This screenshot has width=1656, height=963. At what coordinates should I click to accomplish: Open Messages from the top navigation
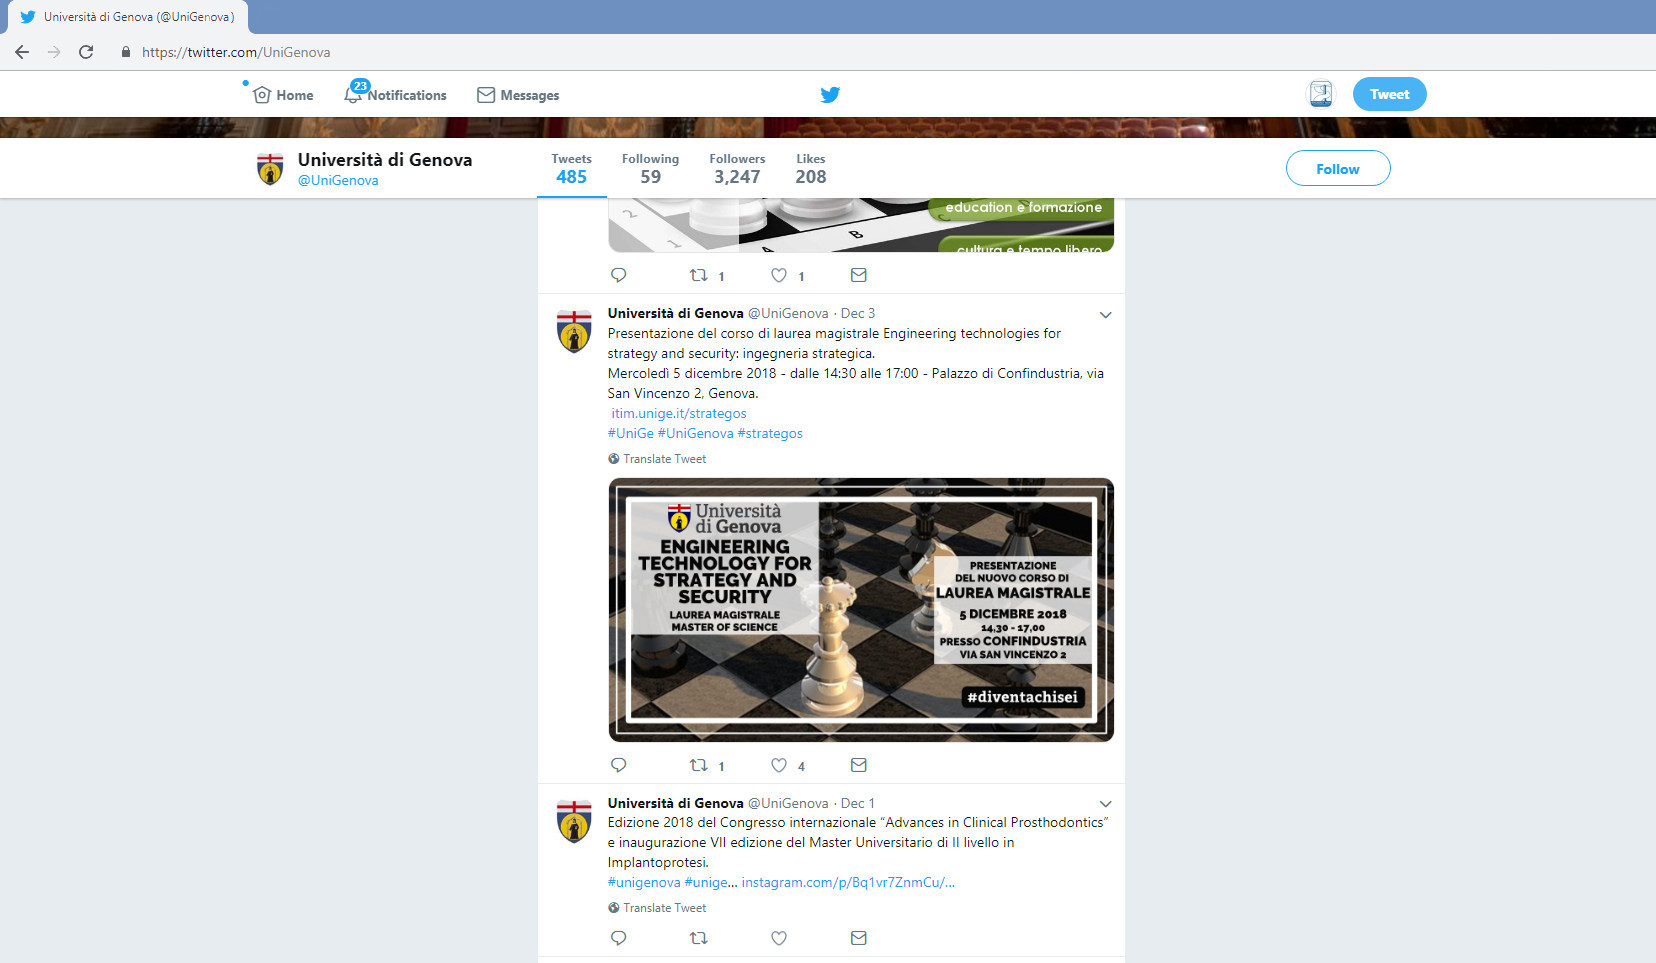tap(518, 95)
